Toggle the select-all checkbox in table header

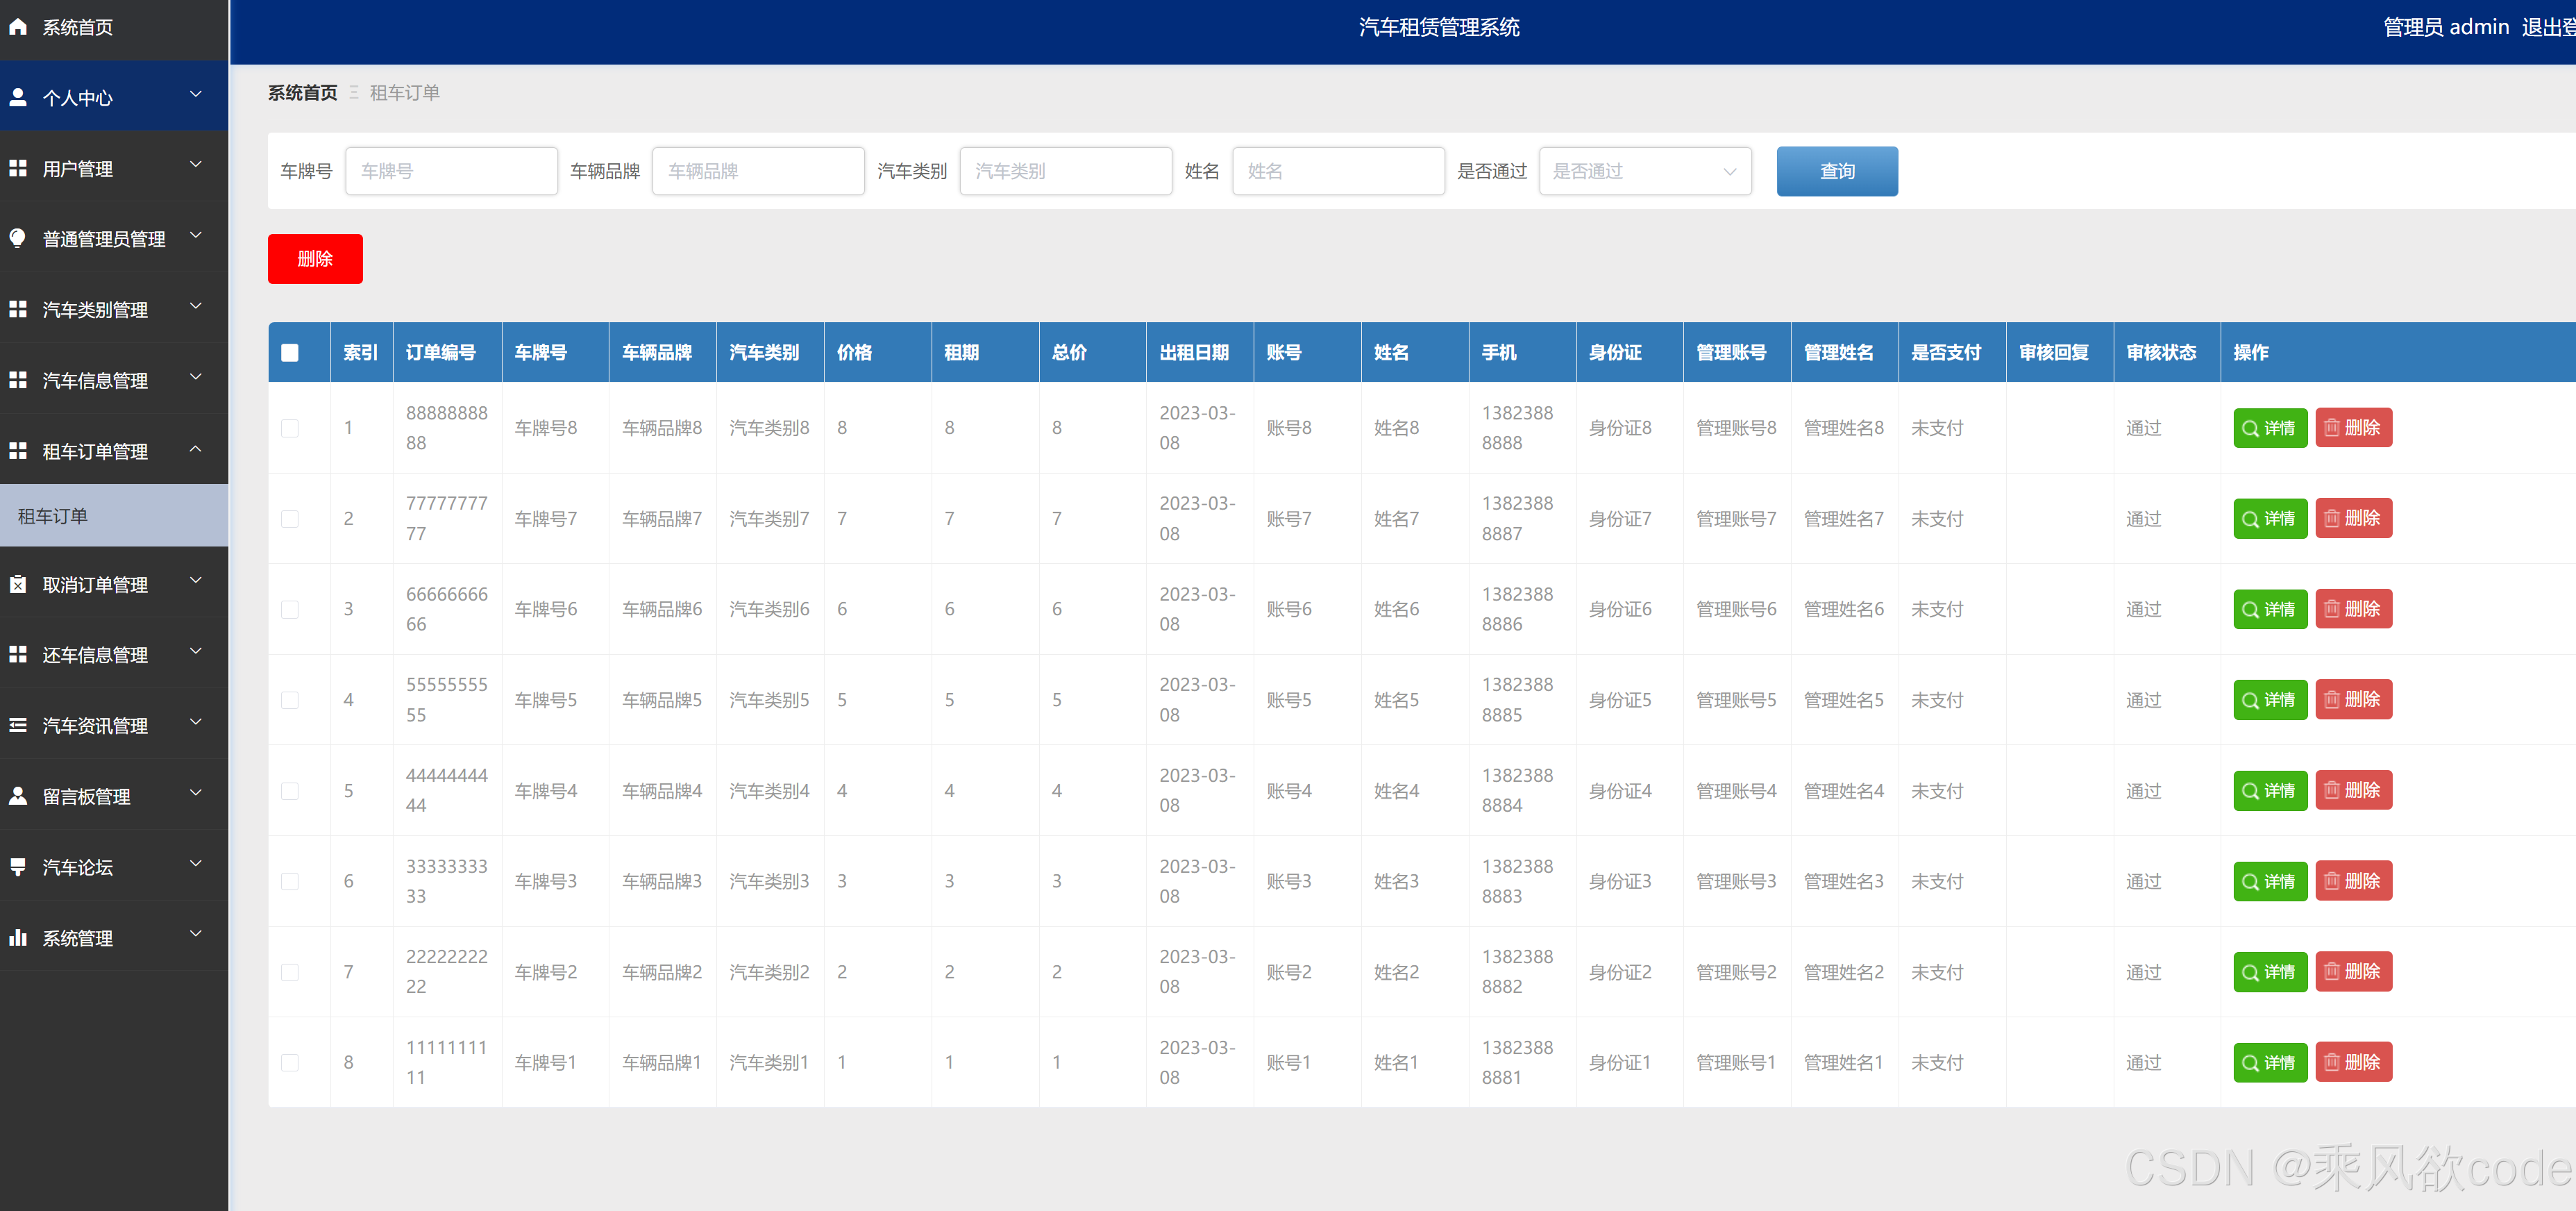click(x=290, y=352)
